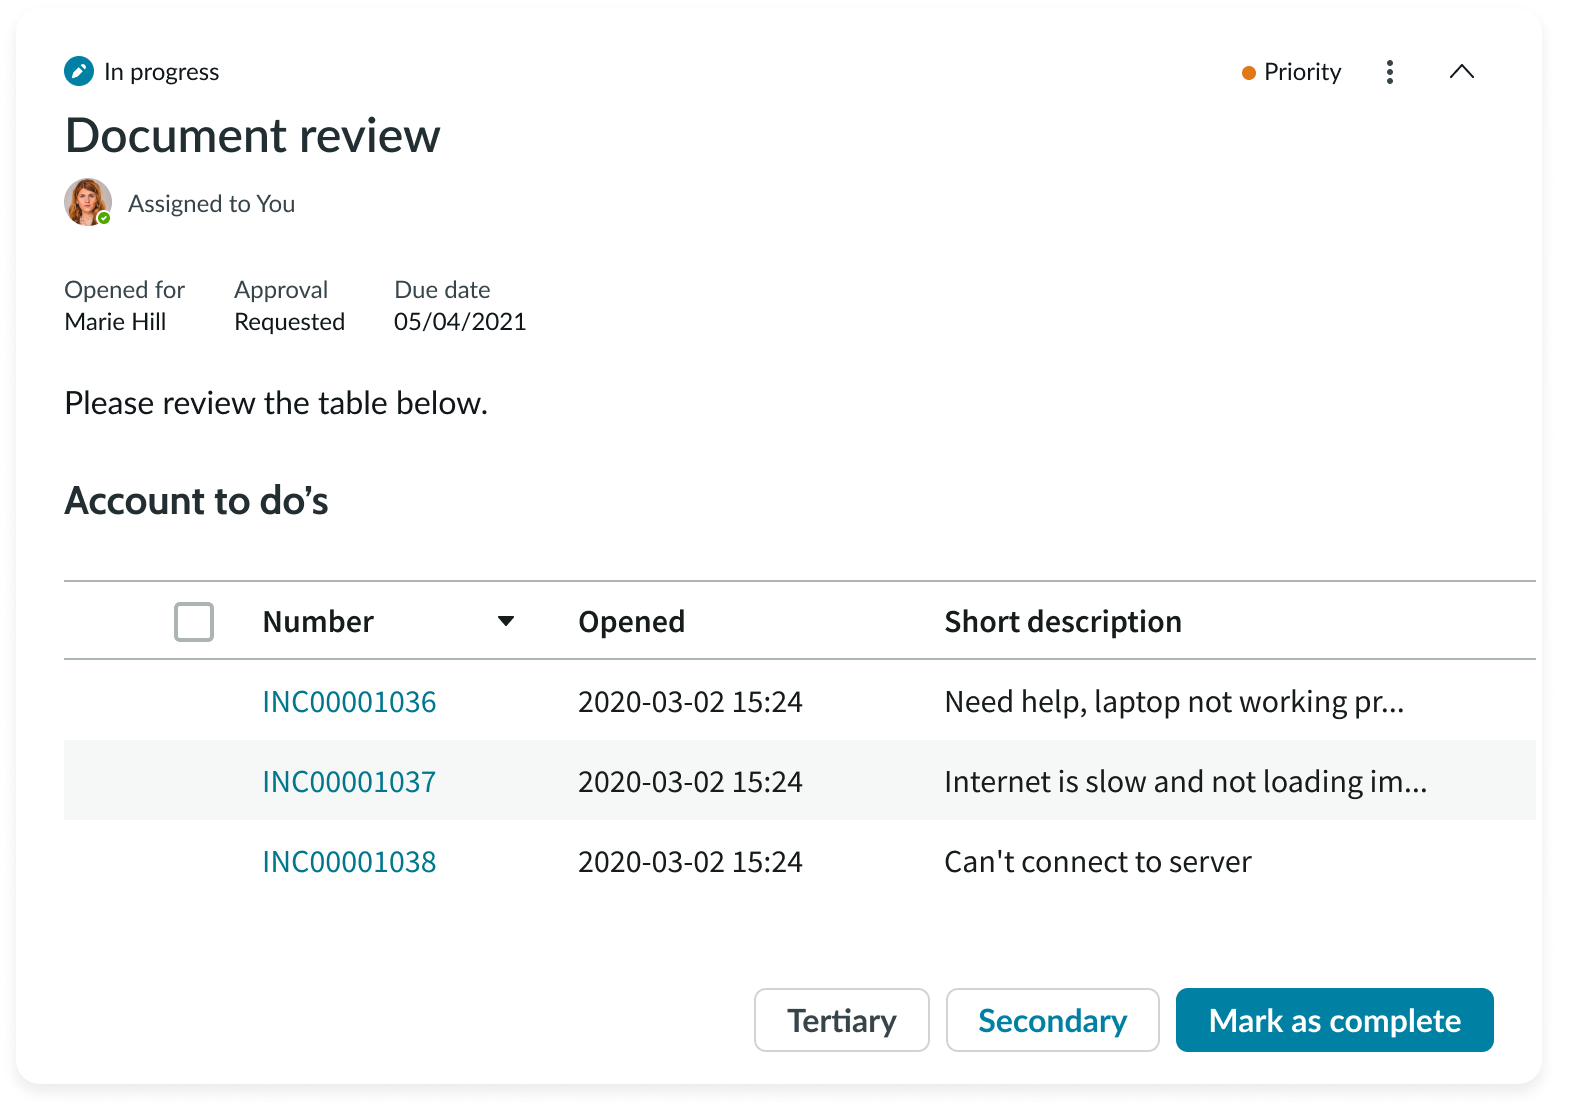Click the Number column header
Screen dimensions: 1590x1108
(x=318, y=622)
